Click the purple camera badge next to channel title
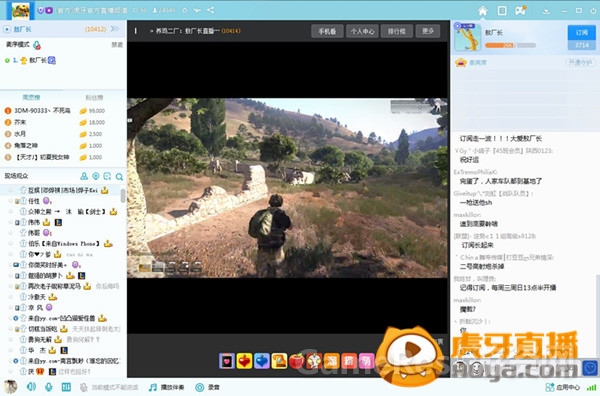This screenshot has height=396, width=600. tap(49, 10)
